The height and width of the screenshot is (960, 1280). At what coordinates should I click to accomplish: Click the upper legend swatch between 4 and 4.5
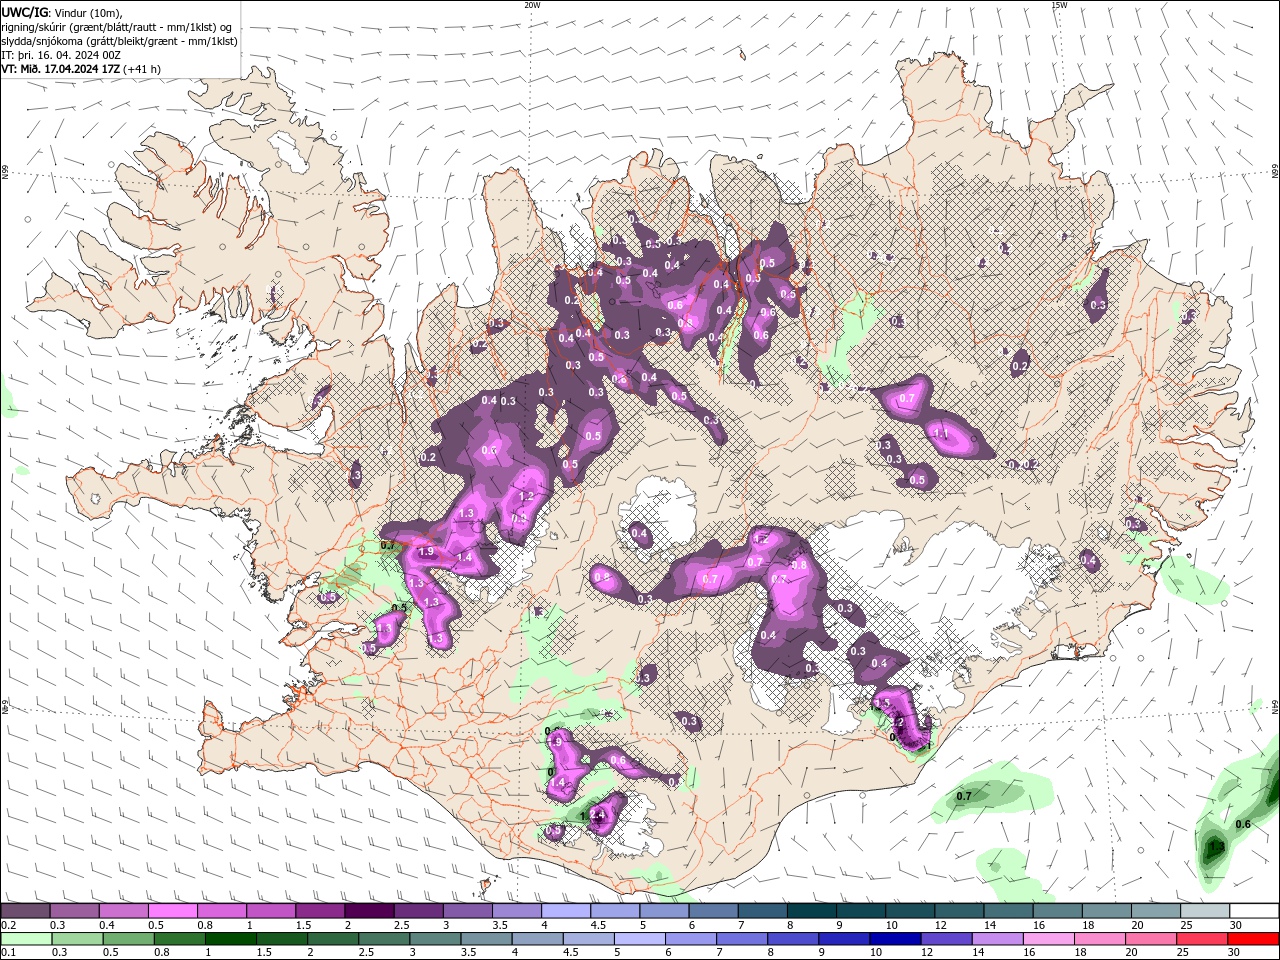coord(566,911)
